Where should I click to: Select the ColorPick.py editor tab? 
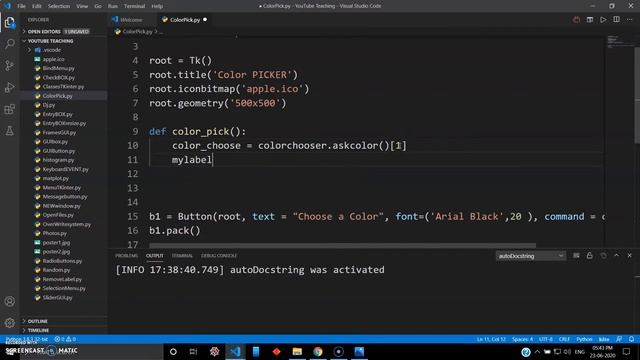(x=184, y=20)
